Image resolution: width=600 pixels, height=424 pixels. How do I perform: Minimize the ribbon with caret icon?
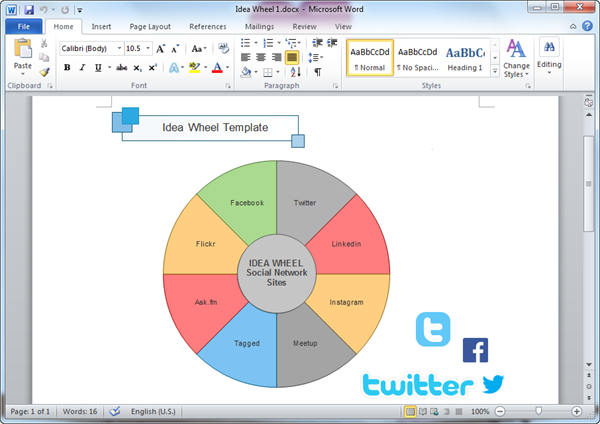[x=573, y=26]
